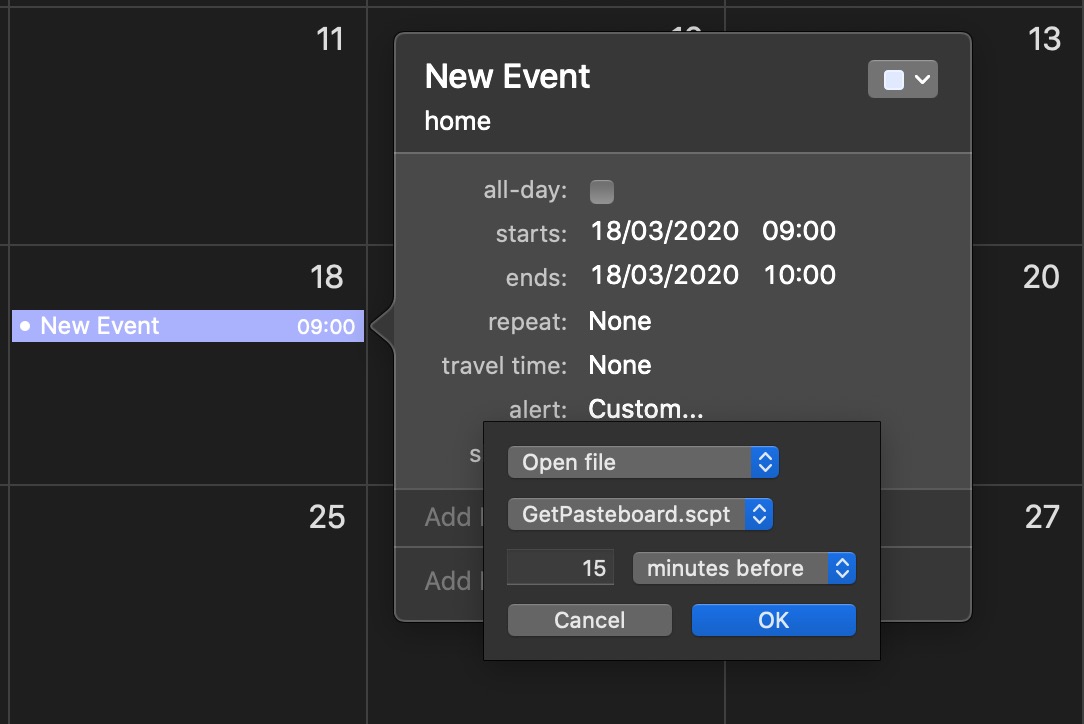Open the 'Open file' alert type dropdown
Screen dimensions: 1084x724
click(x=643, y=462)
